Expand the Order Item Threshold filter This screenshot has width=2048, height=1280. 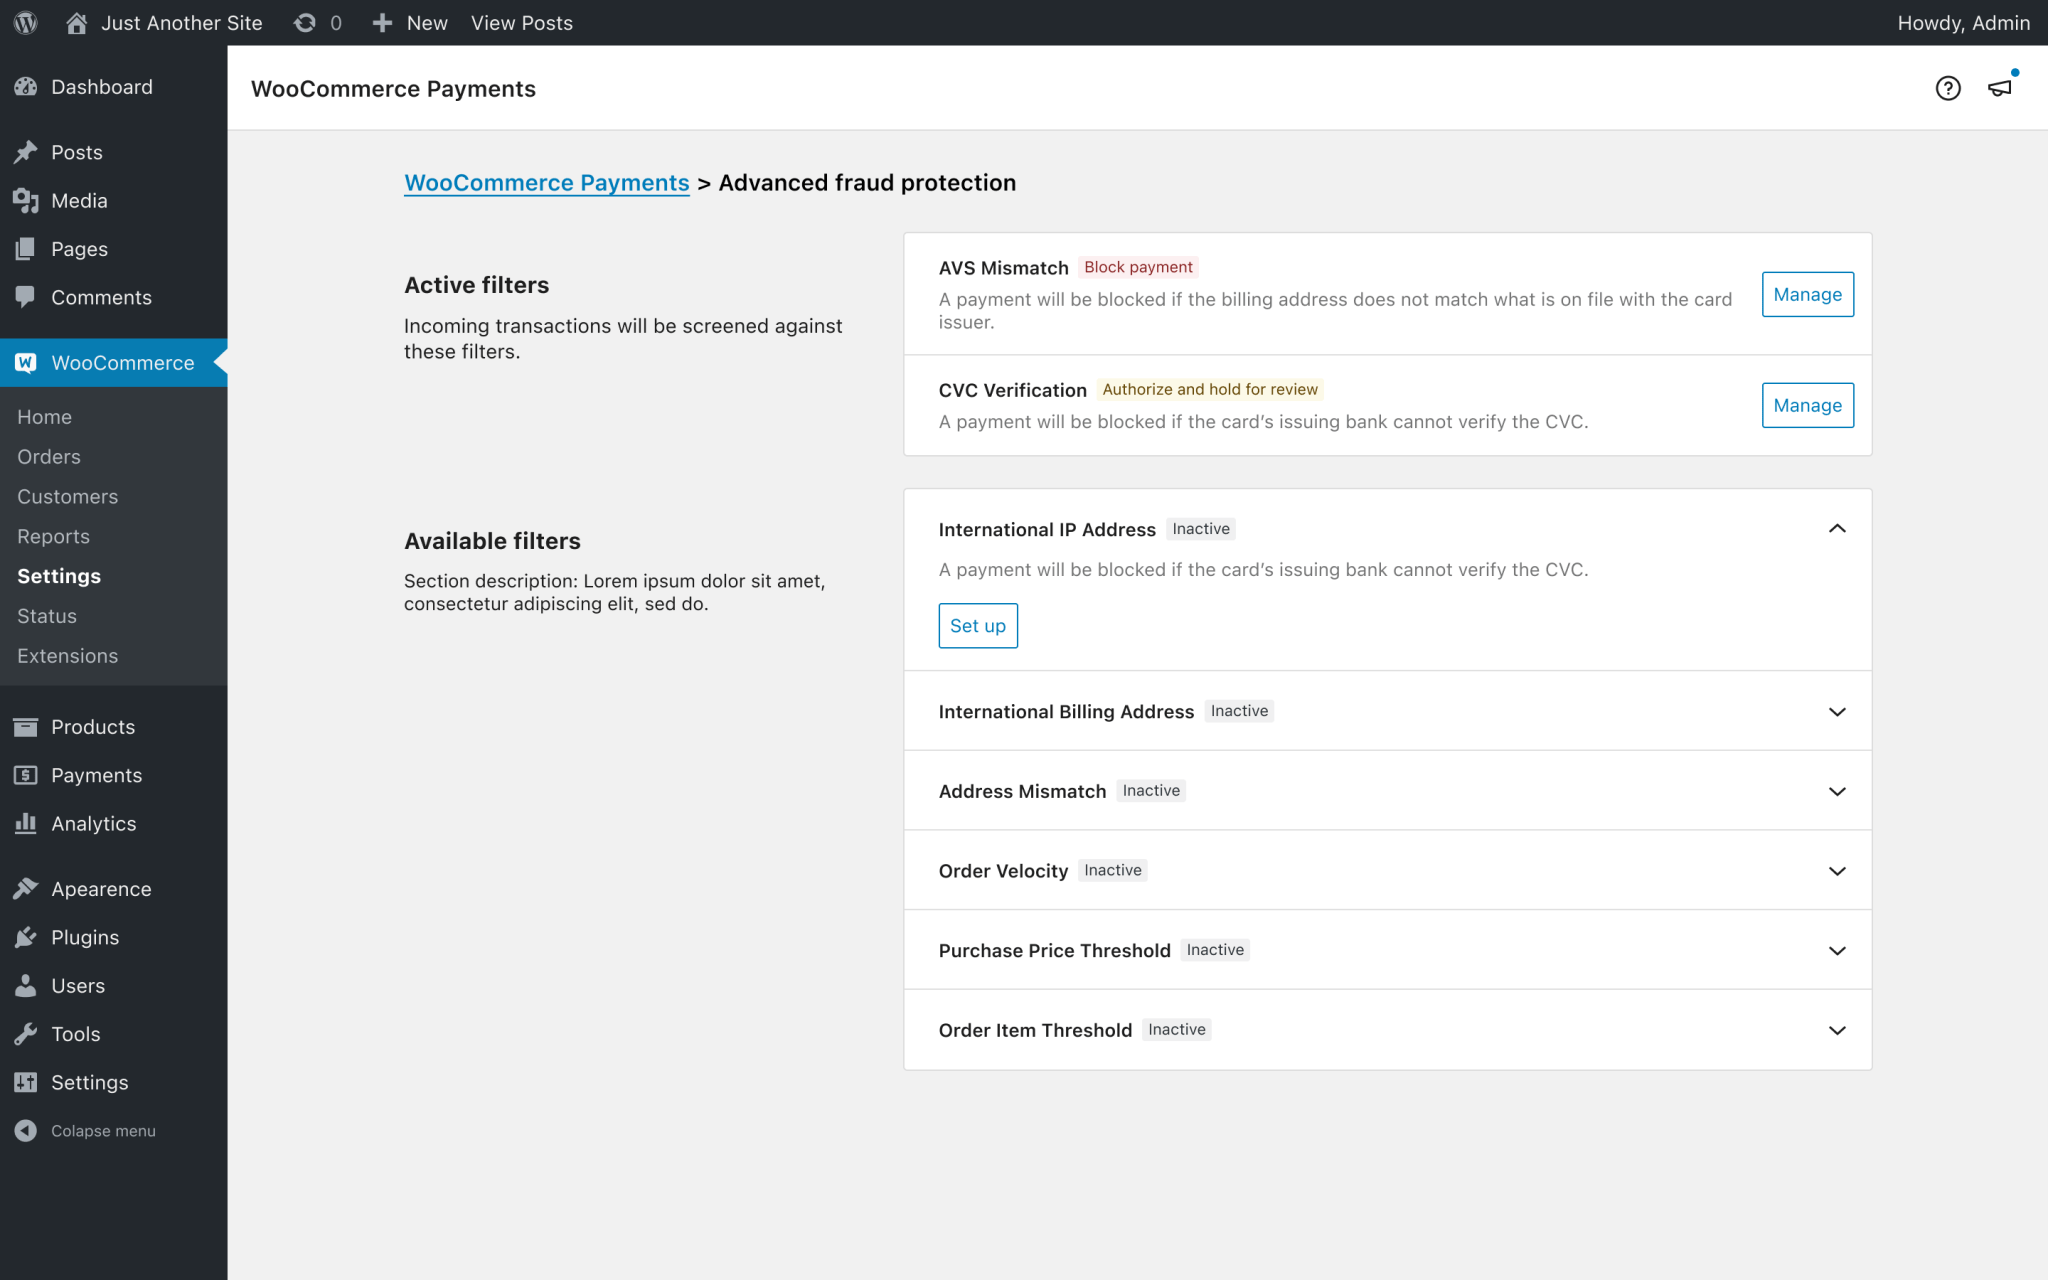coord(1836,1030)
